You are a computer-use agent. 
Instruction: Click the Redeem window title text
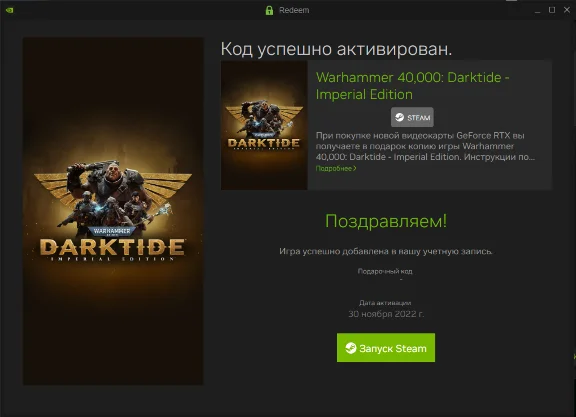(294, 10)
